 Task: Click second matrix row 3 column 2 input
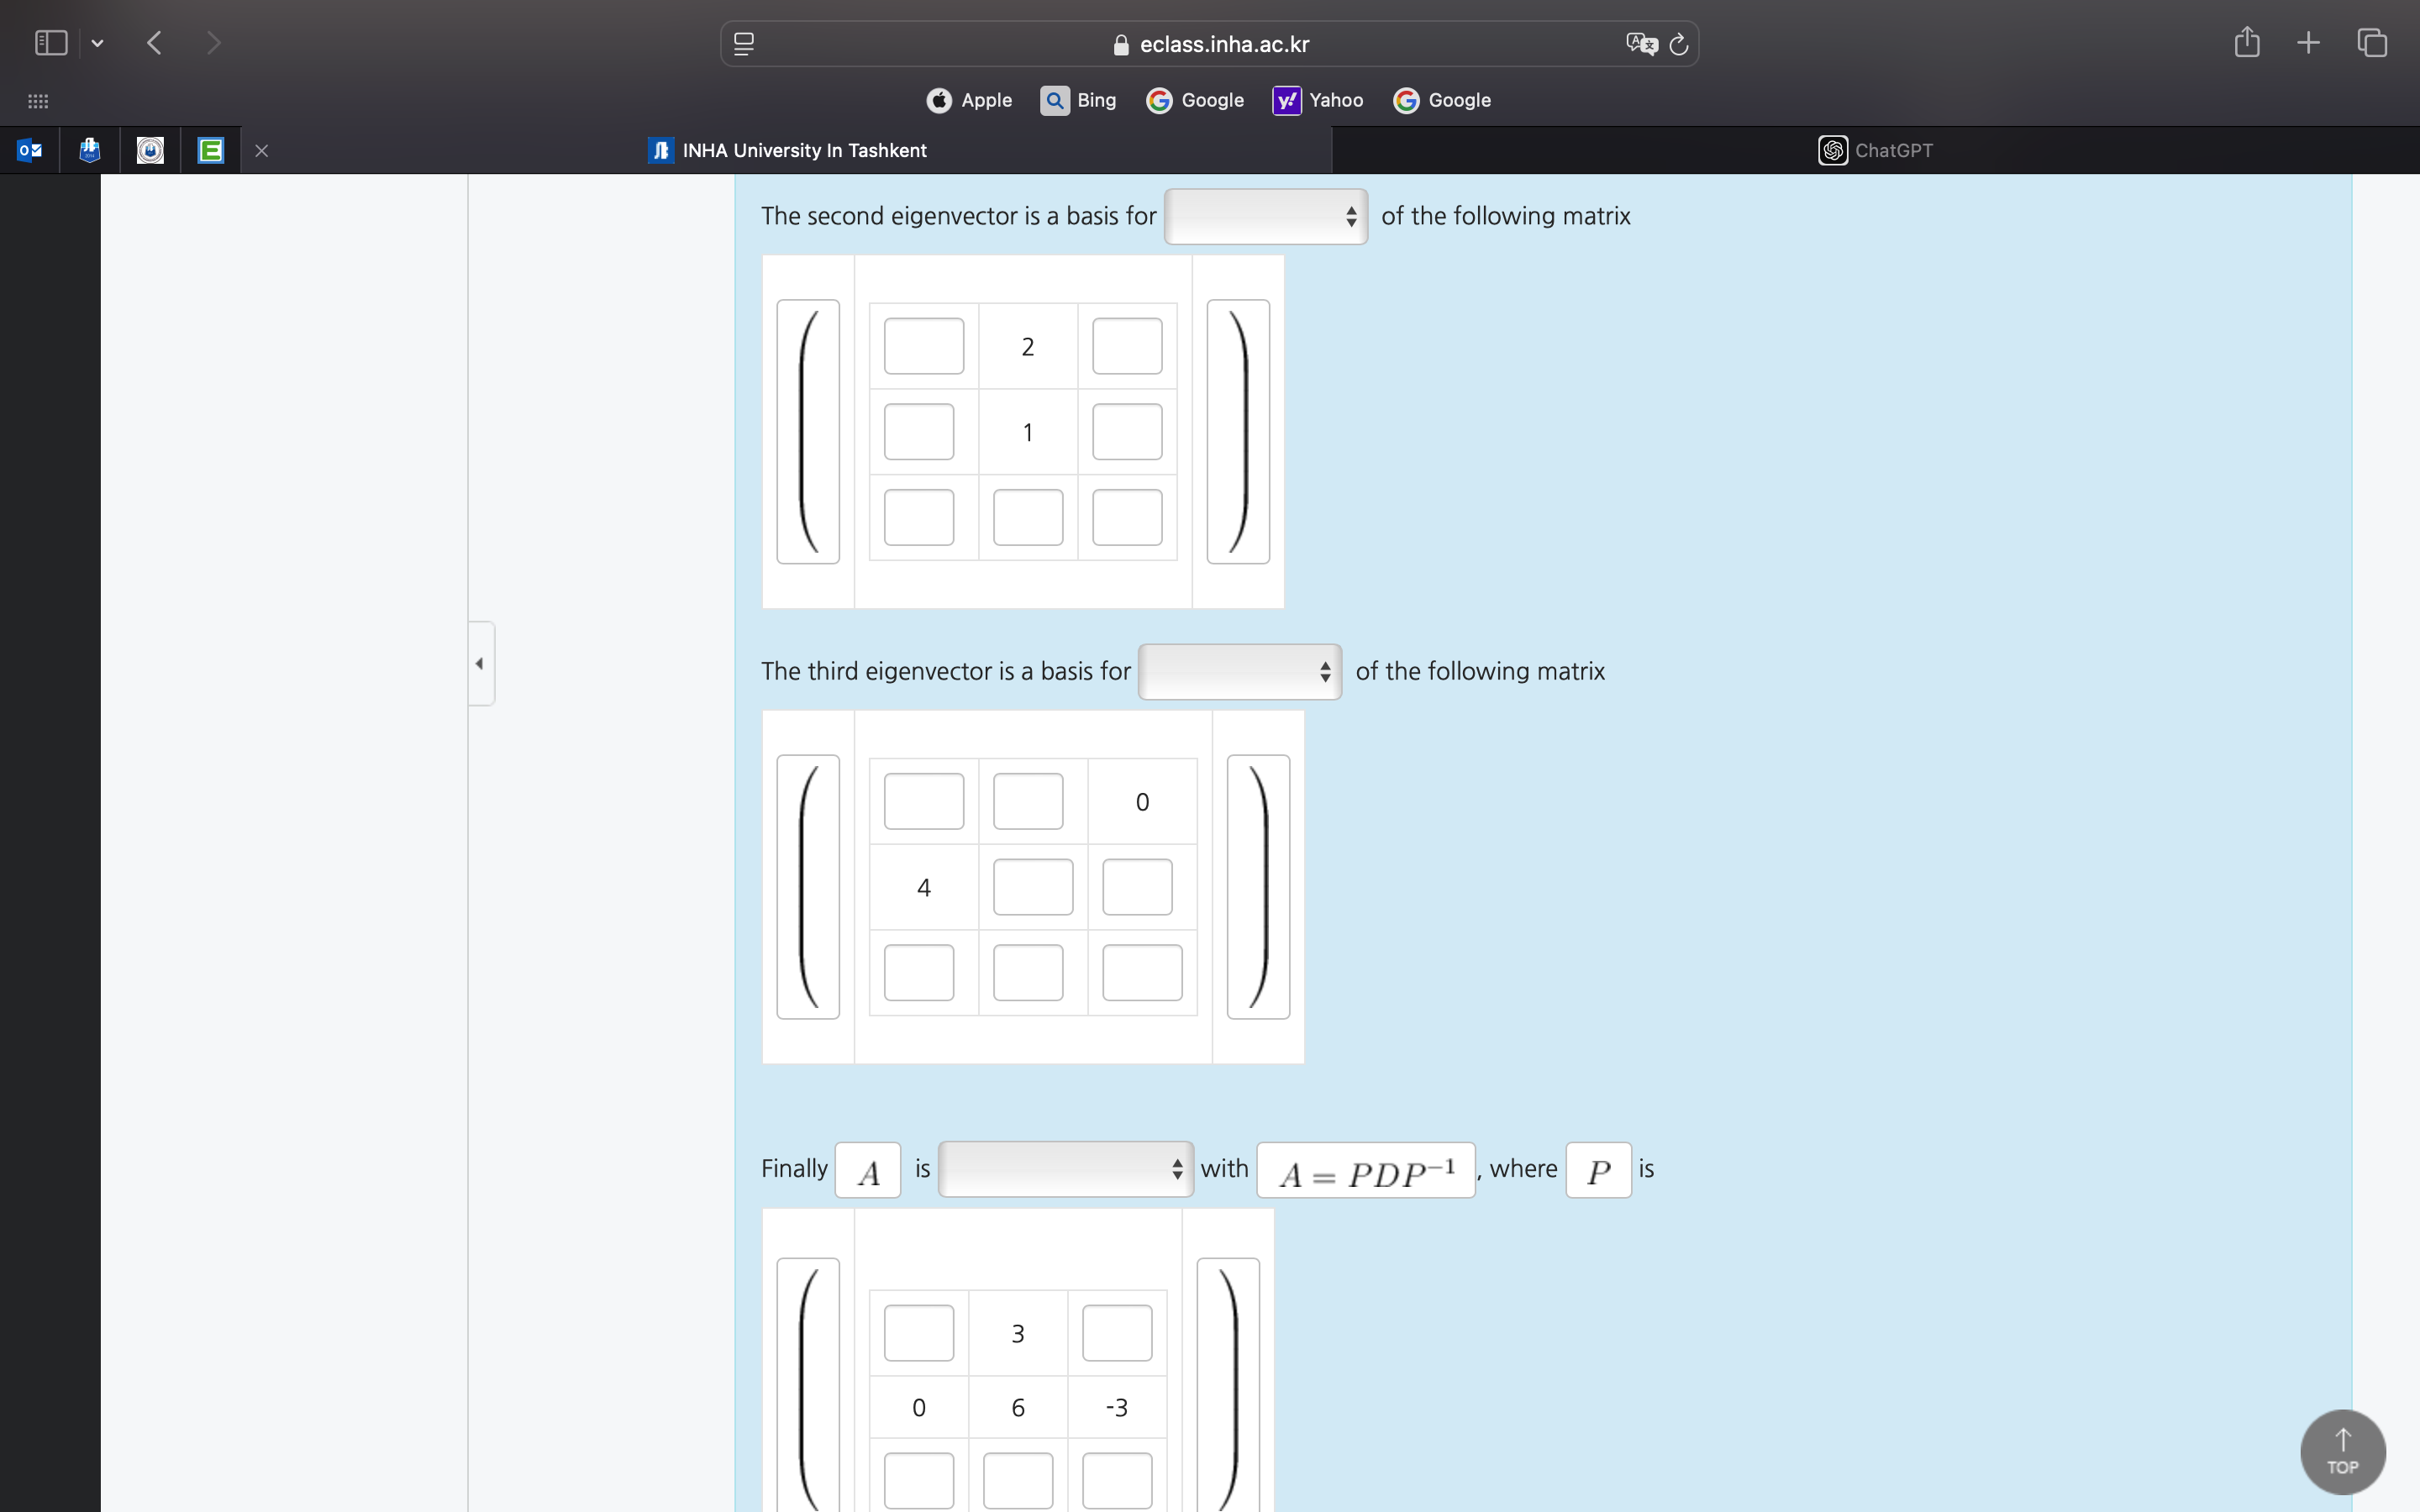1028,517
